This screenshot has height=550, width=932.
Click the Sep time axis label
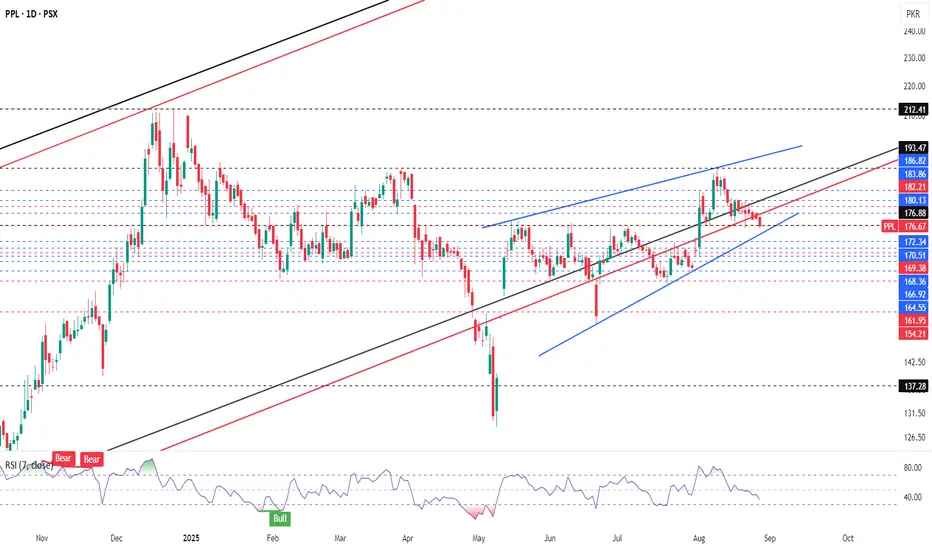(769, 538)
